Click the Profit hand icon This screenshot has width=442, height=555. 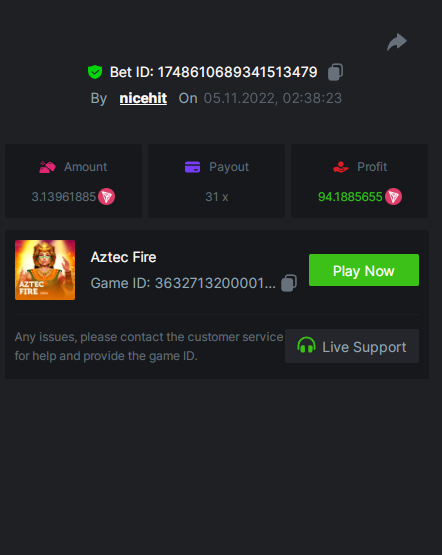click(x=341, y=167)
